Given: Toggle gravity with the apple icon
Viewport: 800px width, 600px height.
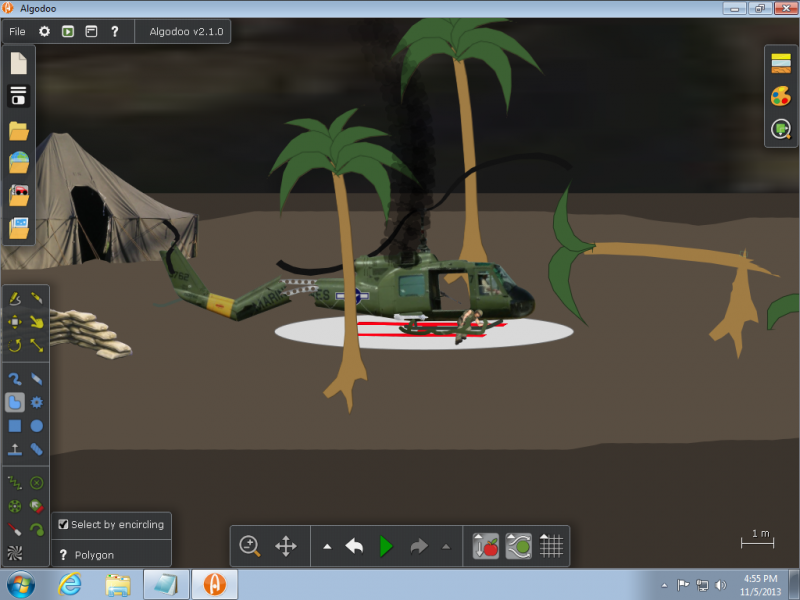Looking at the screenshot, I should pos(486,546).
